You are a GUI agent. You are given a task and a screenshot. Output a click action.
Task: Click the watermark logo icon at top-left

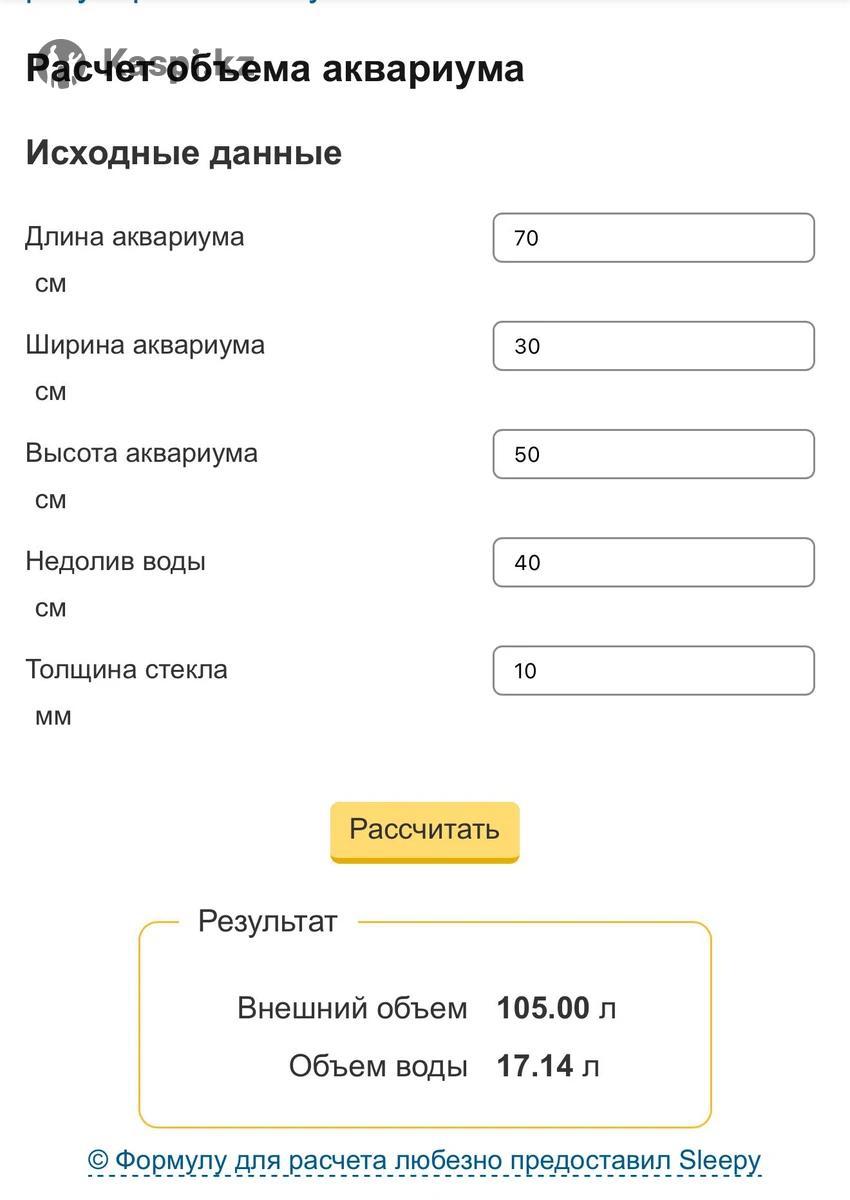(x=62, y=62)
